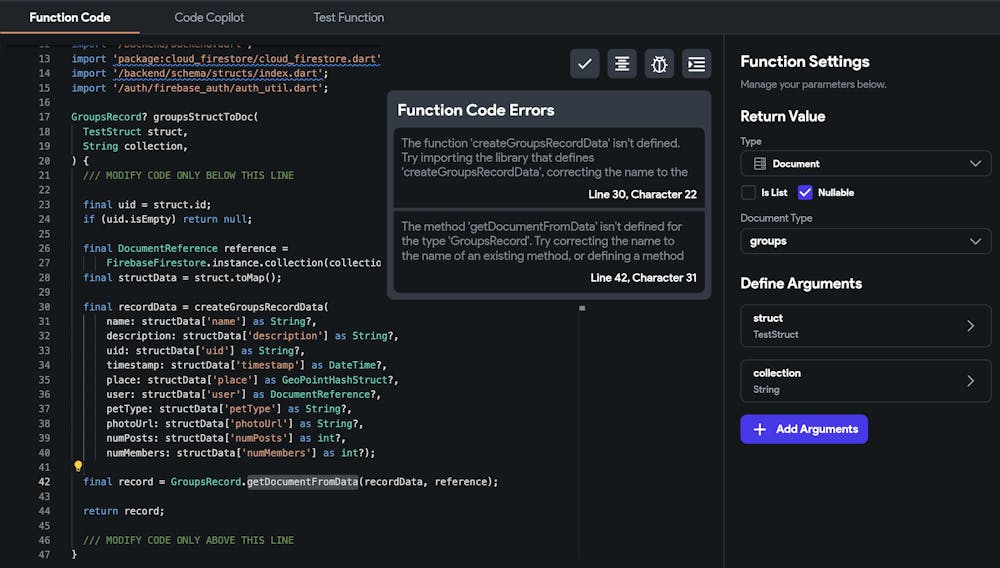Click the highlighted getDocumentFromData text in code

click(x=303, y=481)
